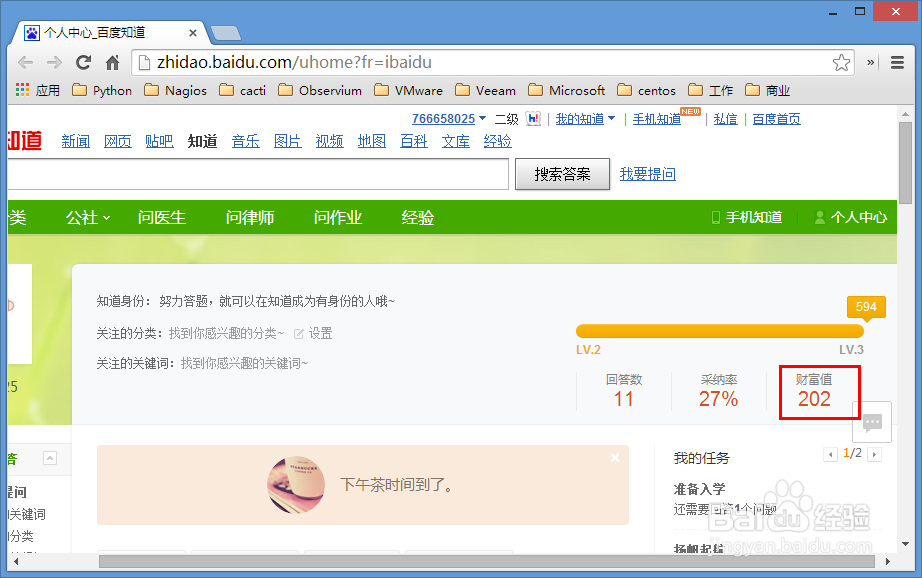Click the 找到你感兴趣的关键词 link

[244, 363]
